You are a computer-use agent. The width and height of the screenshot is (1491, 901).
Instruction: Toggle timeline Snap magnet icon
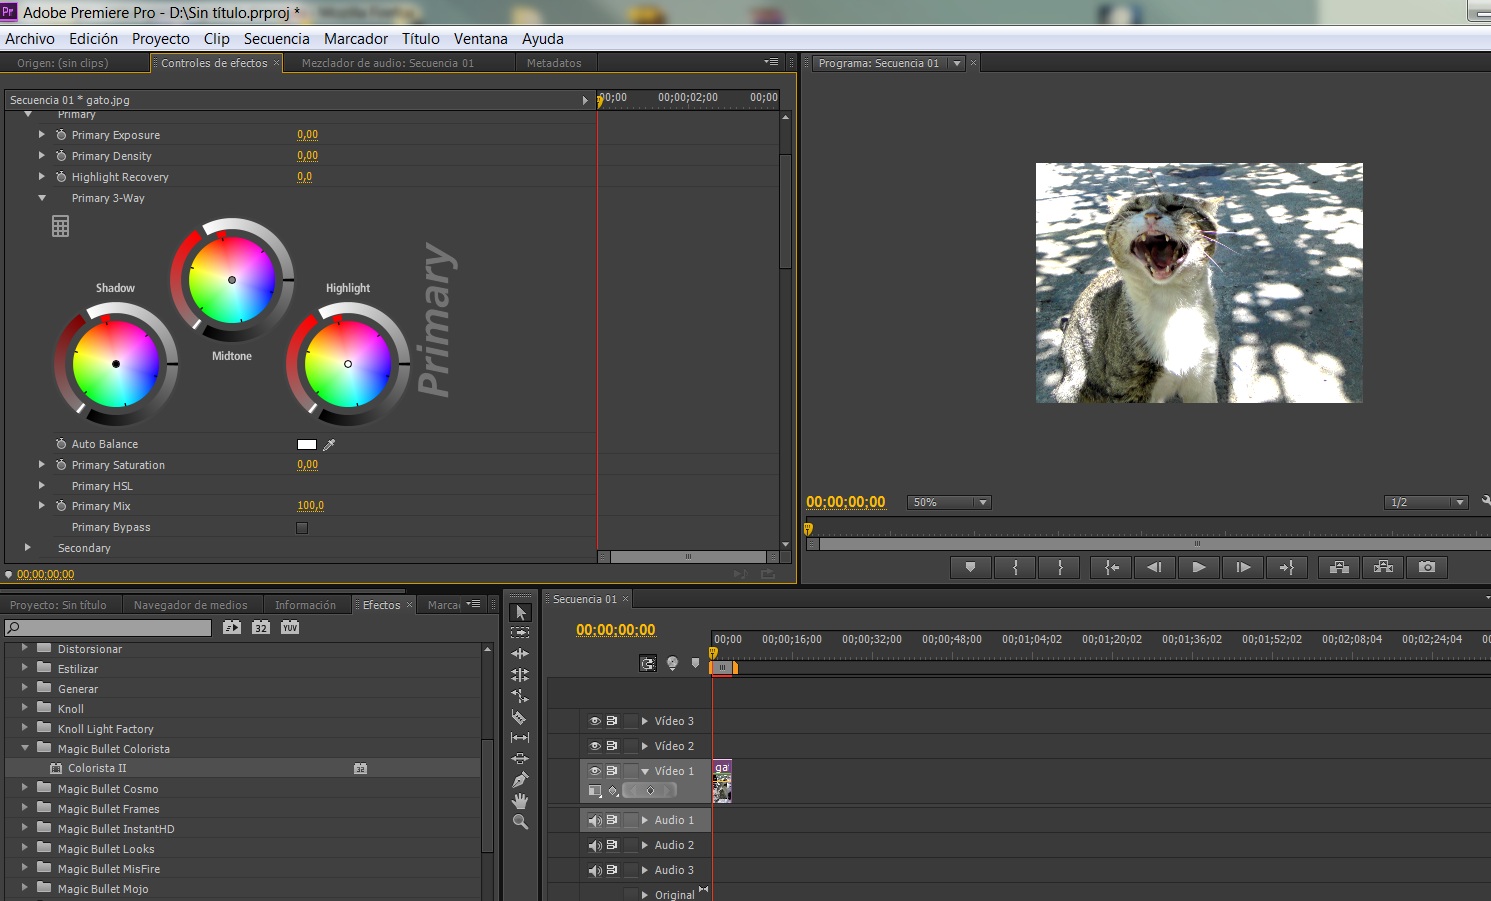click(648, 663)
